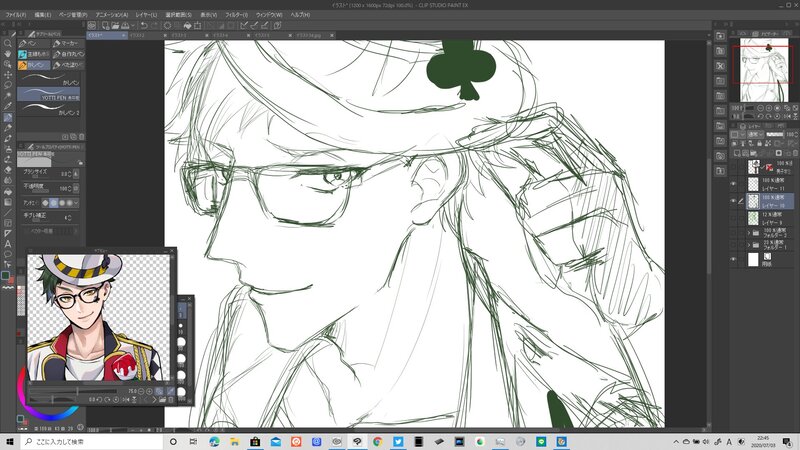Select the Text tool
800x450 pixels.
point(8,244)
